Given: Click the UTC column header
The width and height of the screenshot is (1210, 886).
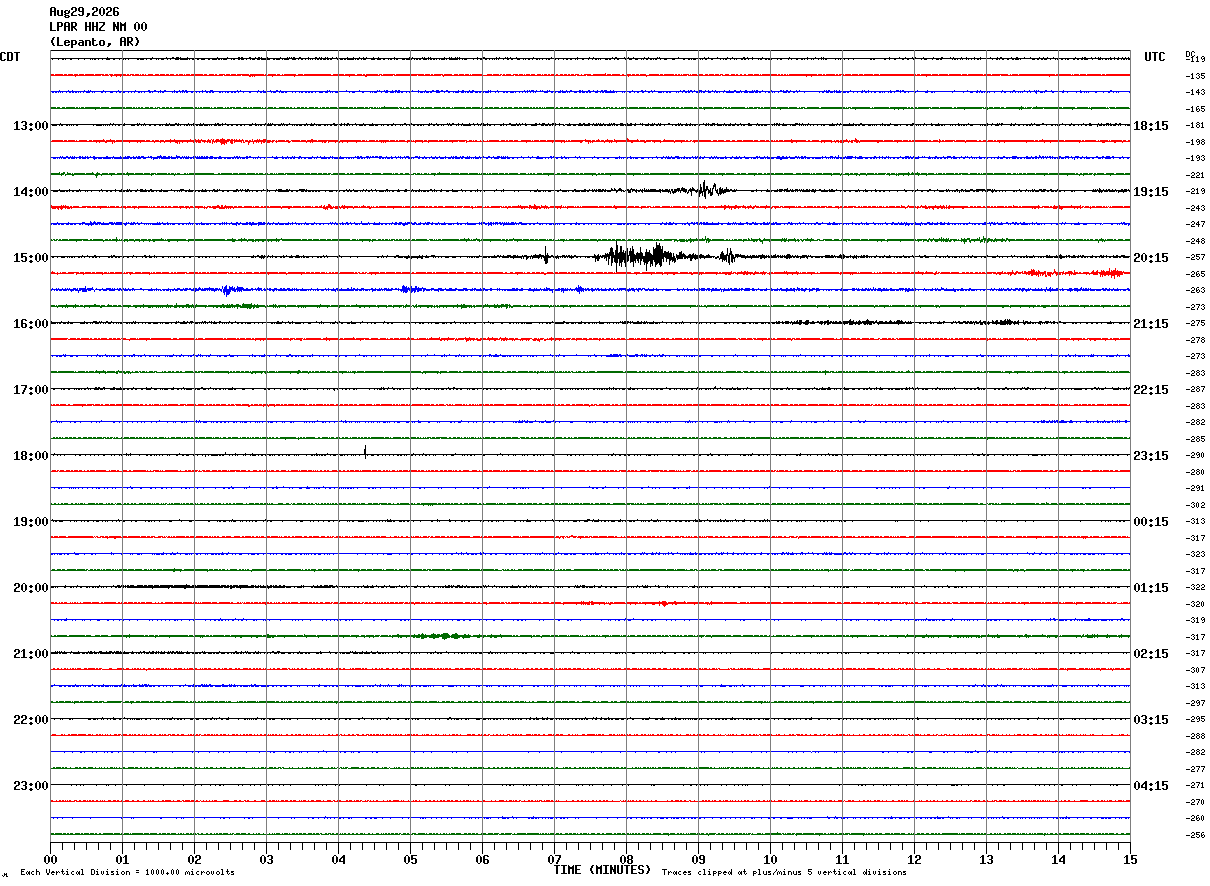Looking at the screenshot, I should click(x=1155, y=57).
